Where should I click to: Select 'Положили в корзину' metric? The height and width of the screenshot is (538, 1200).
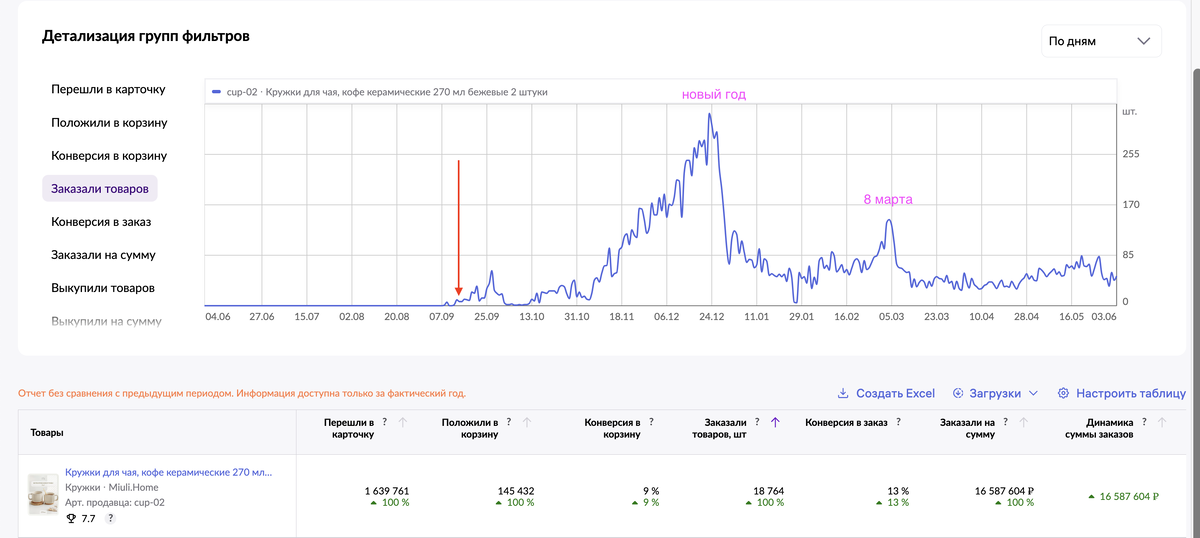(x=109, y=123)
